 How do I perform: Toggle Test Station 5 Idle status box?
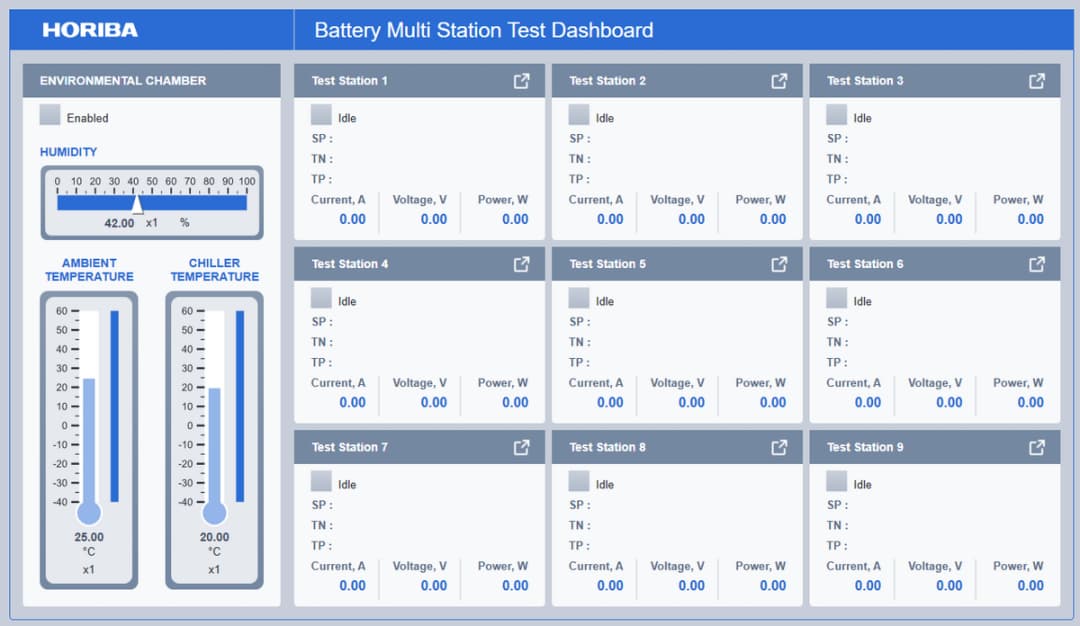click(579, 298)
